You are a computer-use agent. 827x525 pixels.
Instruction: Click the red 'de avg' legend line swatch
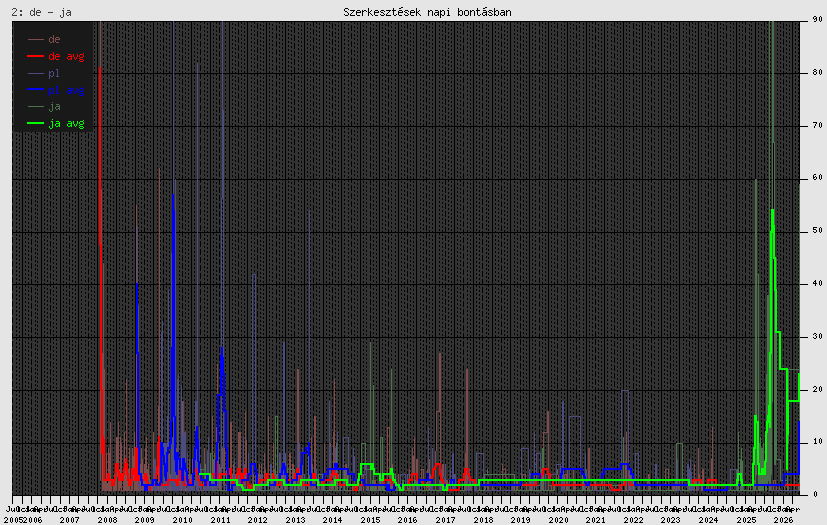pyautogui.click(x=35, y=56)
